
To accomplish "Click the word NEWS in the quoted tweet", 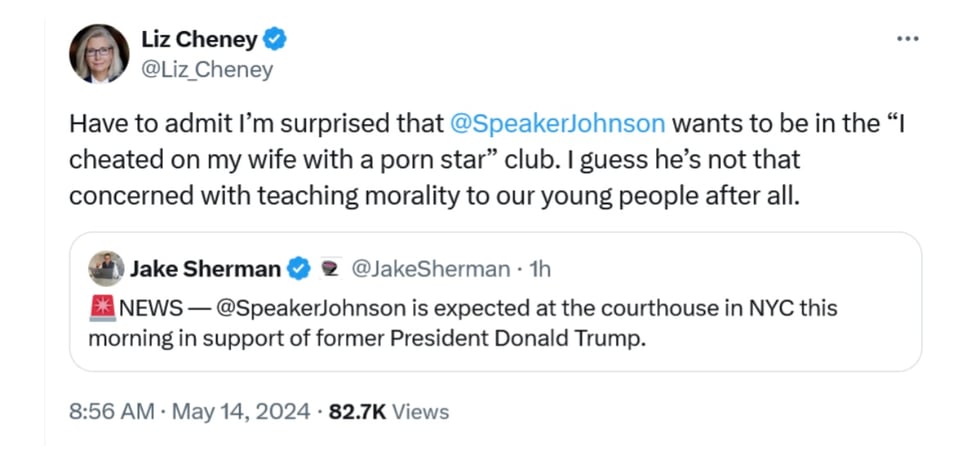I will (150, 308).
